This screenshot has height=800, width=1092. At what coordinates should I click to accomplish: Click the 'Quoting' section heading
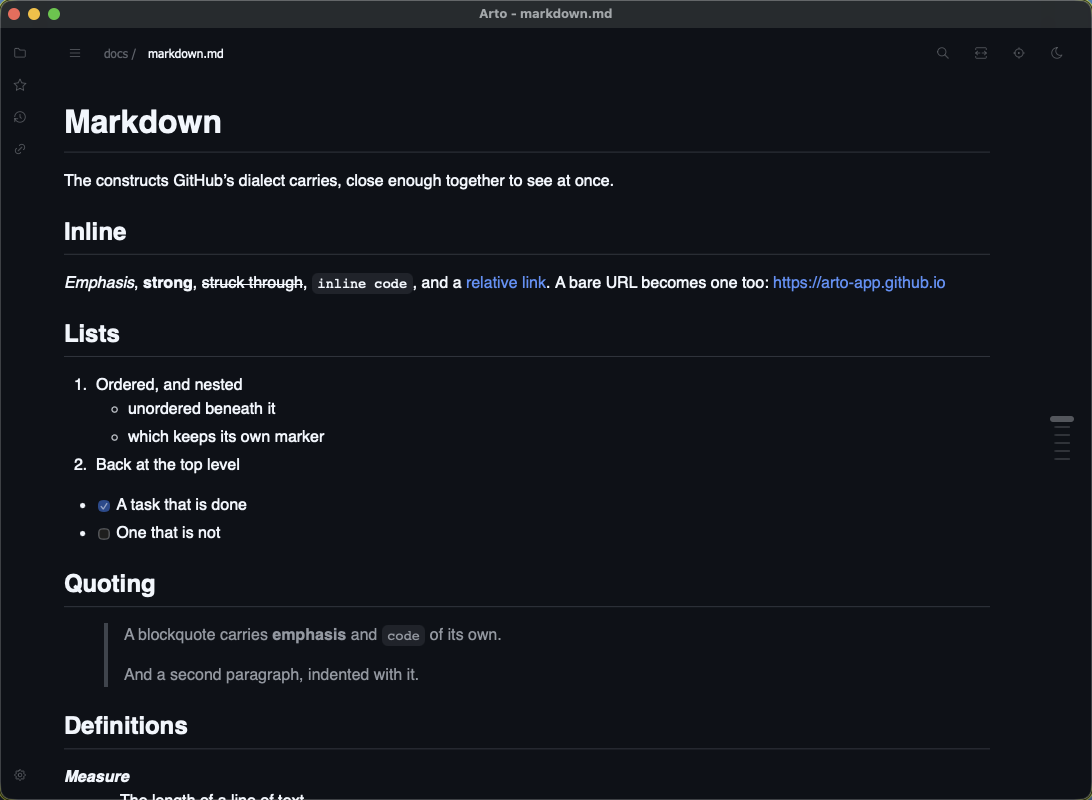click(109, 583)
